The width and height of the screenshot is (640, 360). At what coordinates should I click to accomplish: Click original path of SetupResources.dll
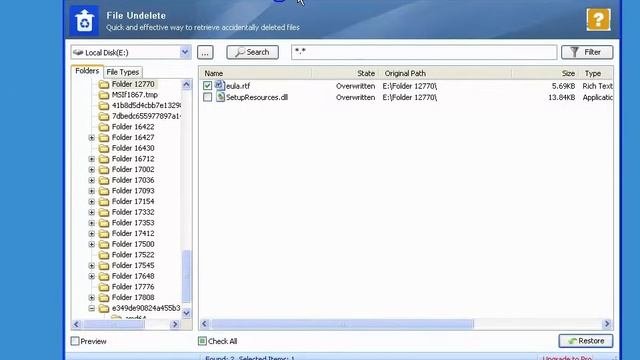[x=410, y=98]
